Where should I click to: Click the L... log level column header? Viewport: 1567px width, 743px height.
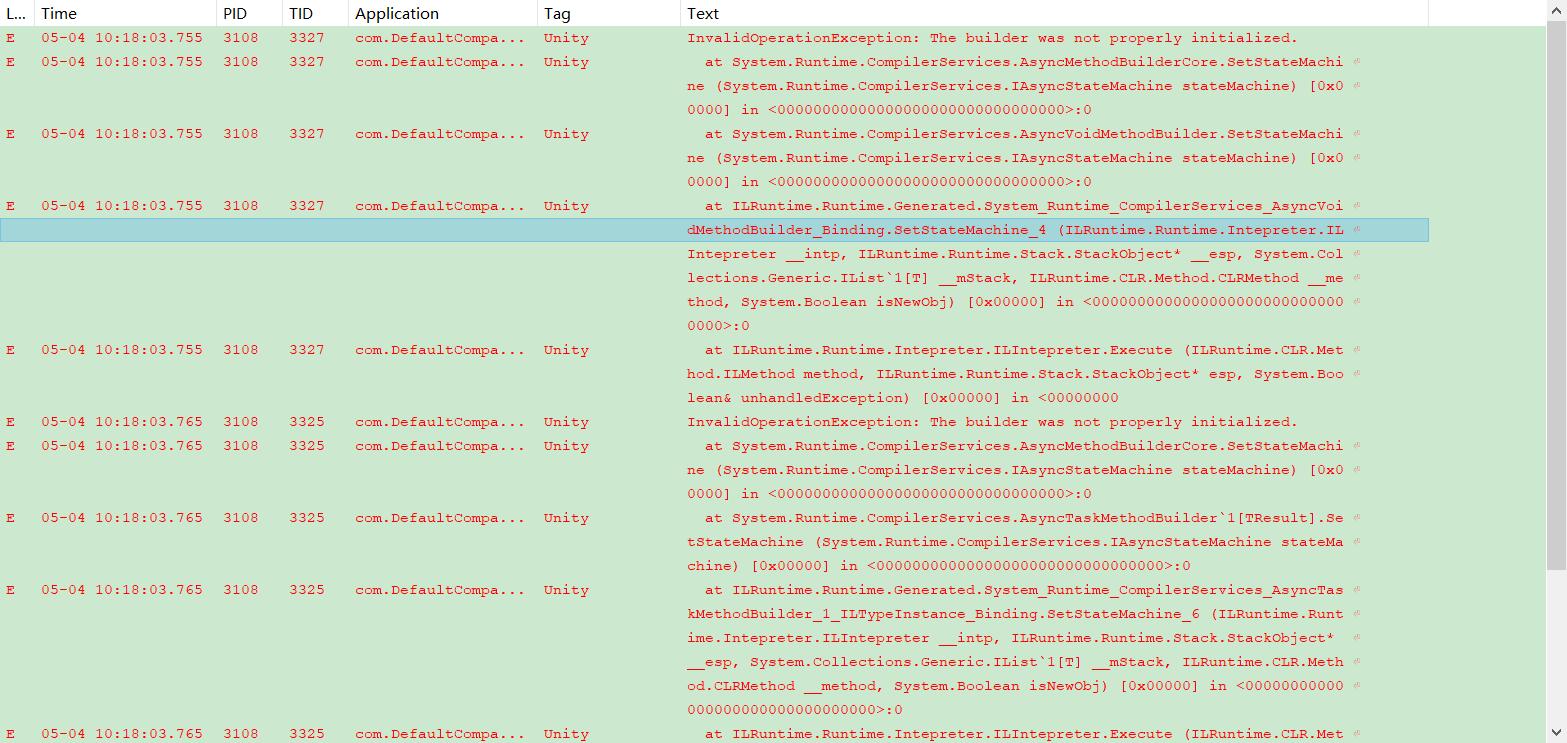click(x=16, y=13)
